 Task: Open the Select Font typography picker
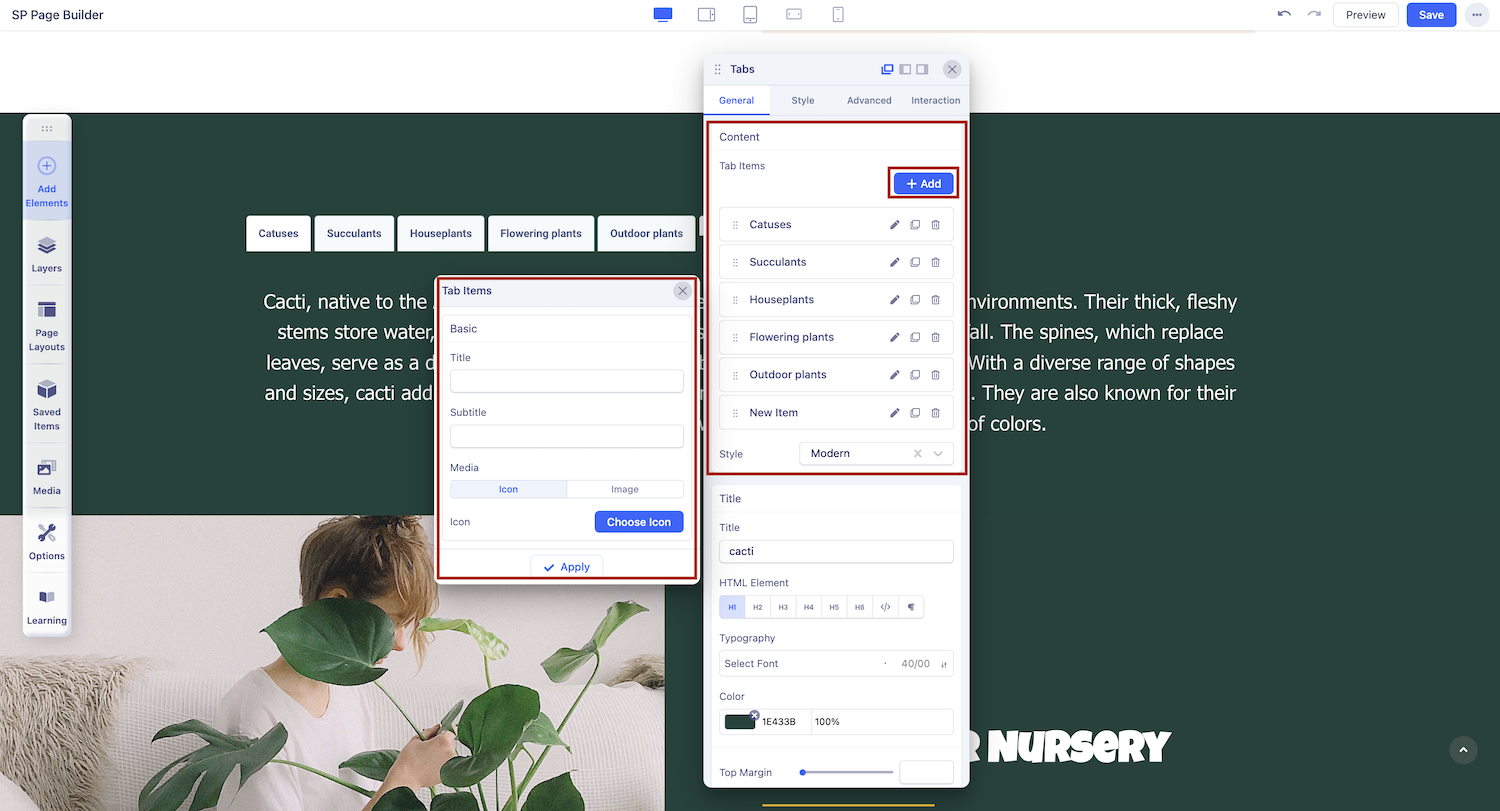coord(800,664)
